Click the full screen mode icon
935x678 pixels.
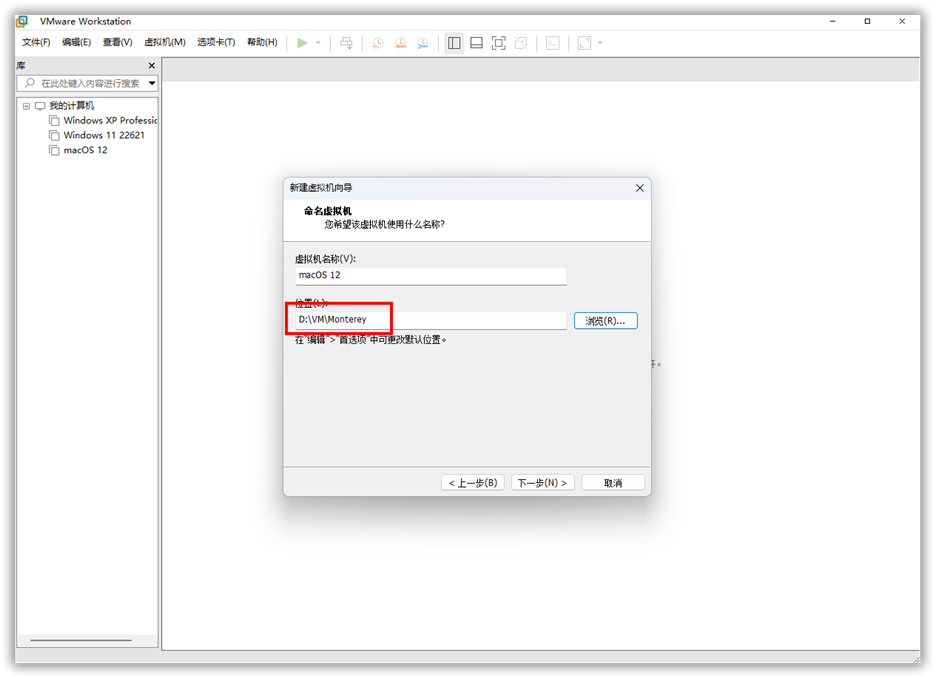click(x=499, y=43)
